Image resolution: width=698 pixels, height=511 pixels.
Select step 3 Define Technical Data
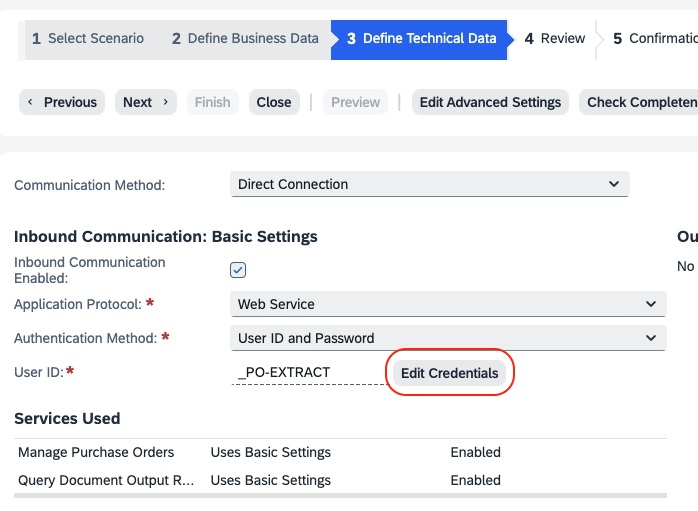(421, 39)
